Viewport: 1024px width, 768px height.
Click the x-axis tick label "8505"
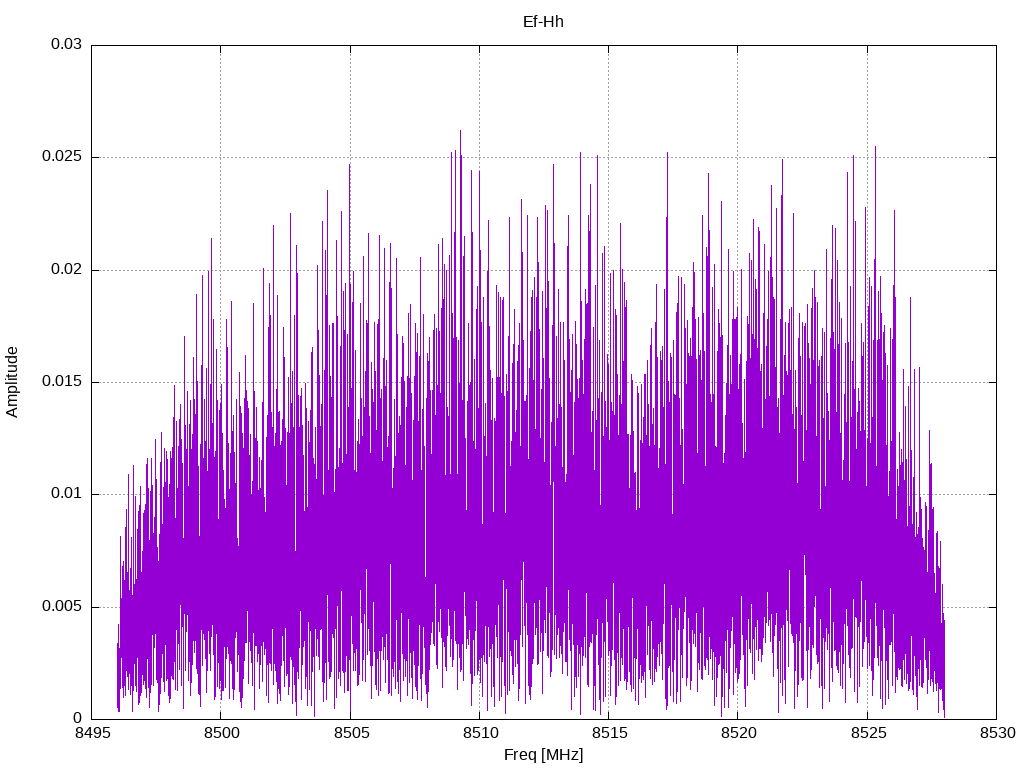tap(351, 733)
